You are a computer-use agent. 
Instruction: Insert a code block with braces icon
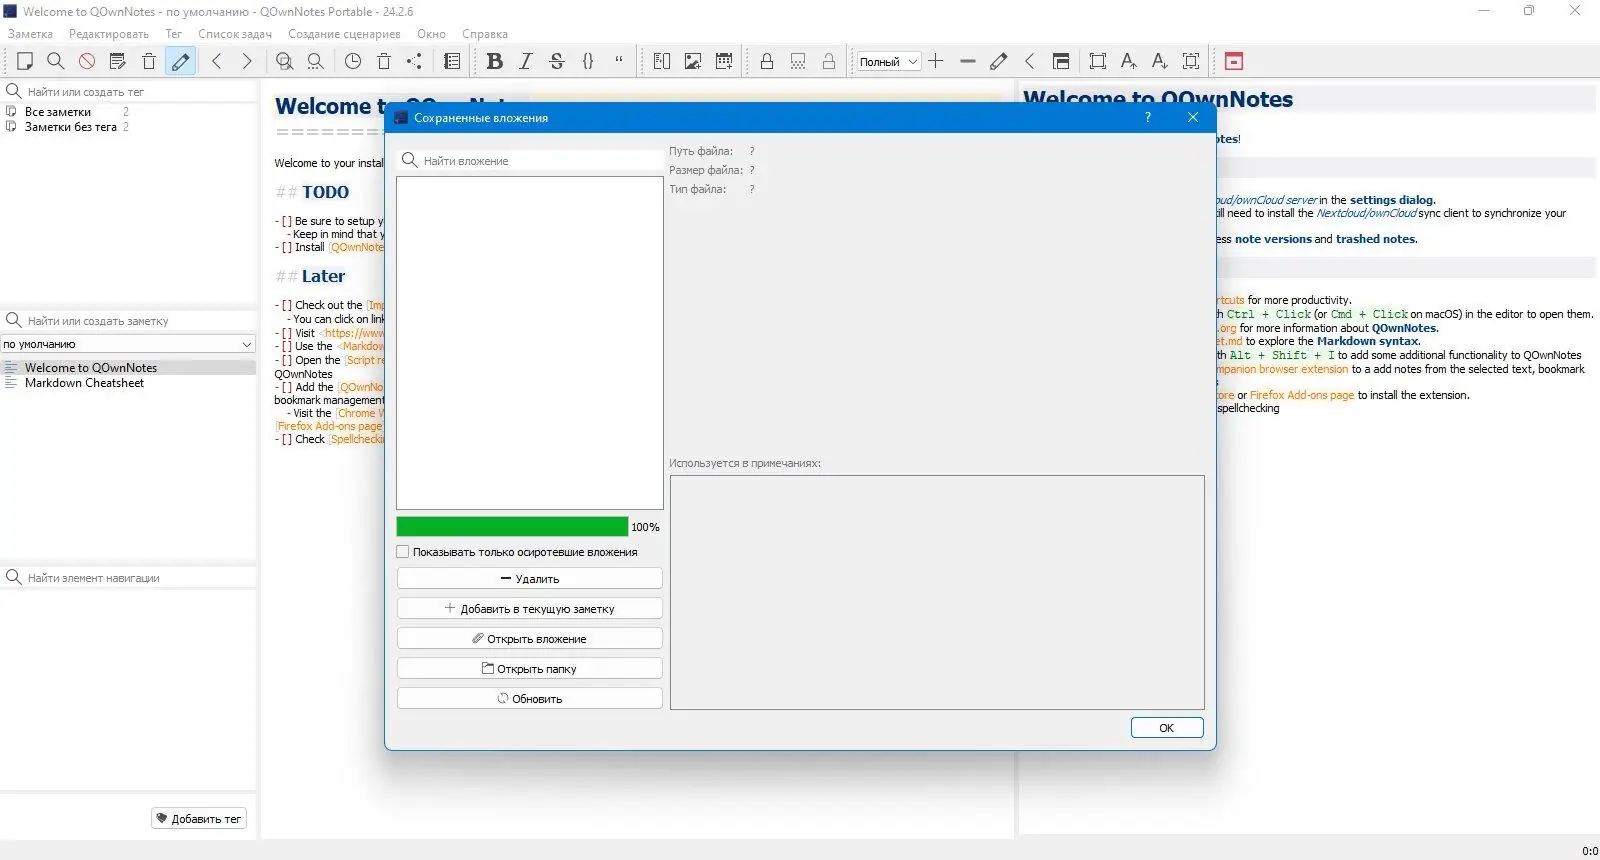588,61
